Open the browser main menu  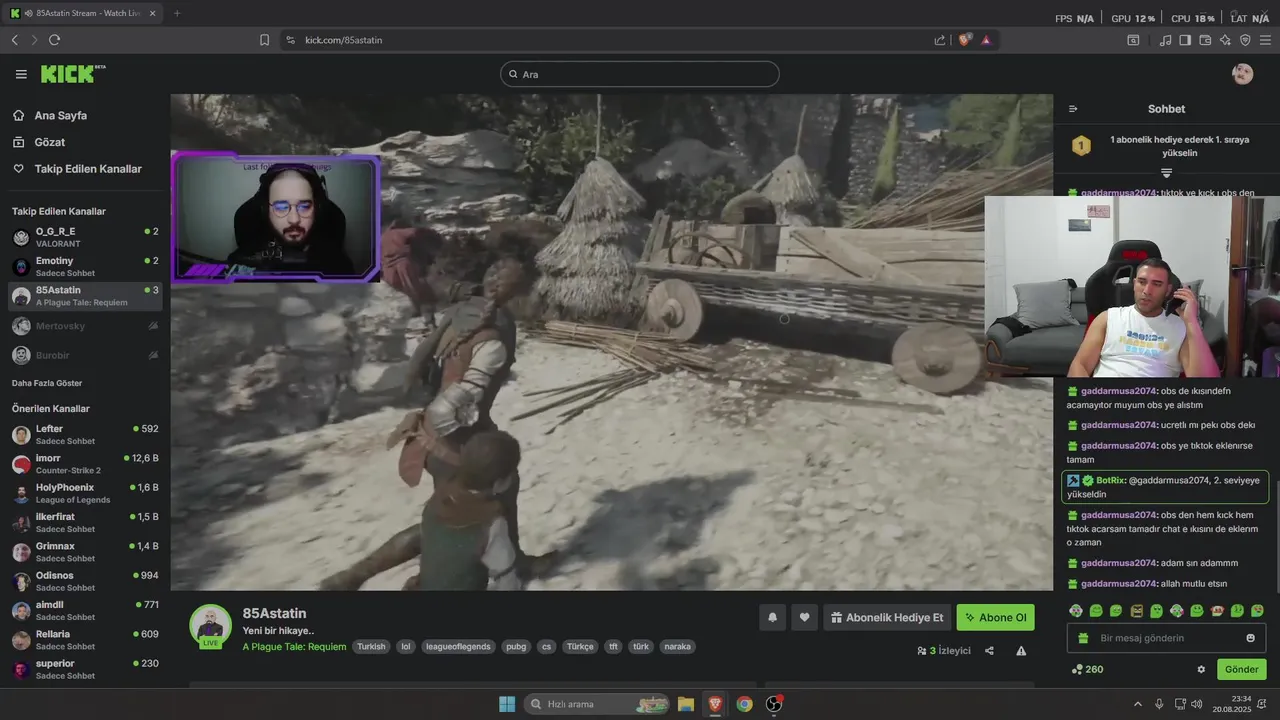pyautogui.click(x=1266, y=40)
